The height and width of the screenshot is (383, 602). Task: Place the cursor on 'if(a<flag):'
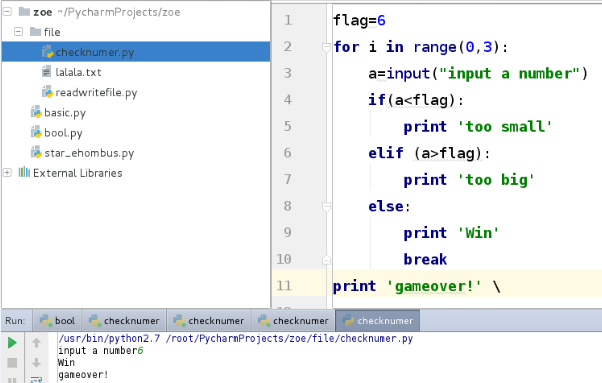416,100
